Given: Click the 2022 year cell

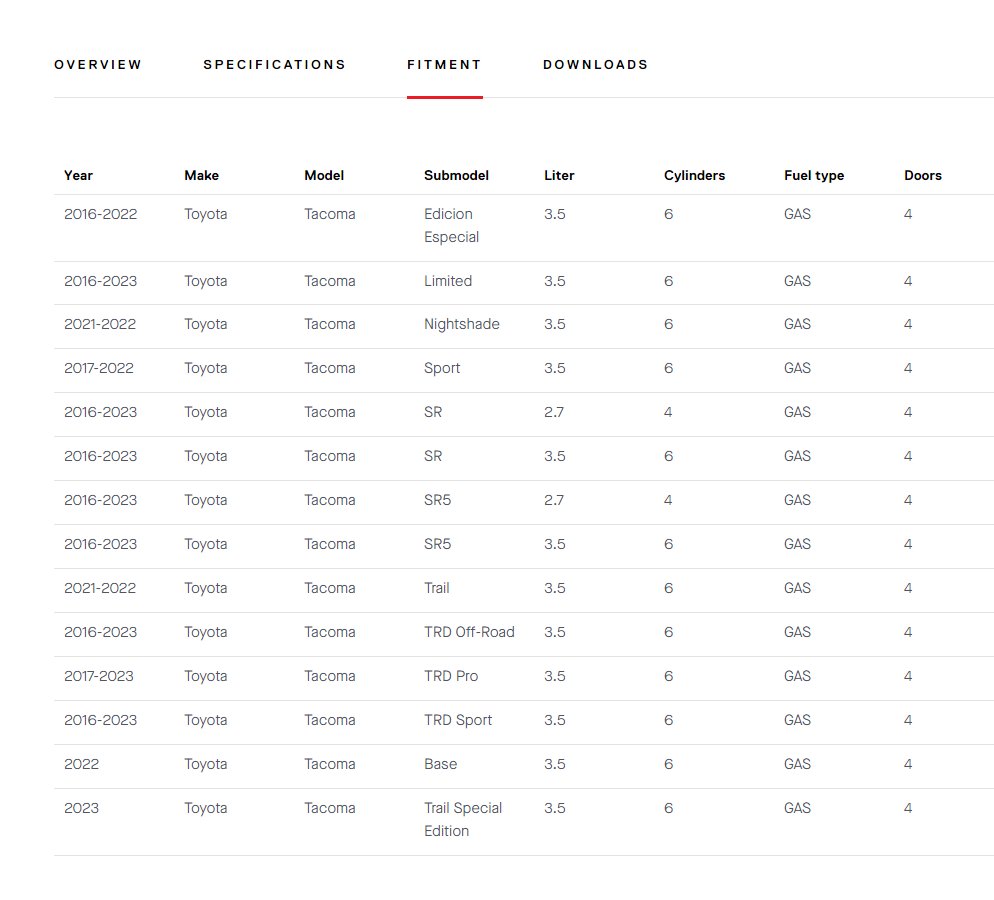Looking at the screenshot, I should (82, 764).
